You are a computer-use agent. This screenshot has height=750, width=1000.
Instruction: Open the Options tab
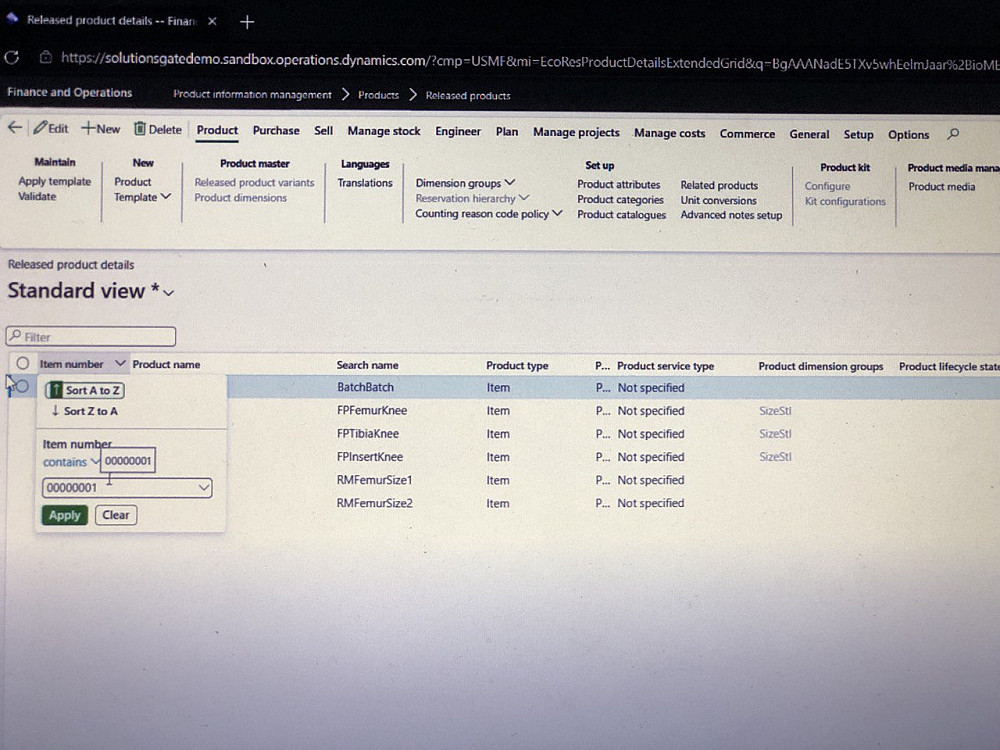908,135
